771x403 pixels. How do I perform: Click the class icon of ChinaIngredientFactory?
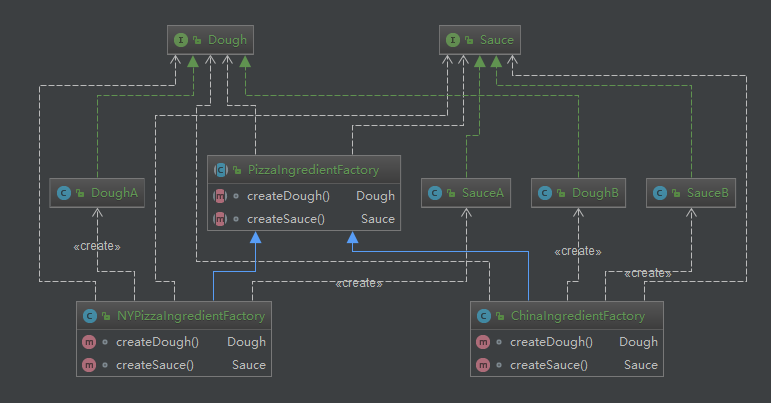(x=484, y=316)
